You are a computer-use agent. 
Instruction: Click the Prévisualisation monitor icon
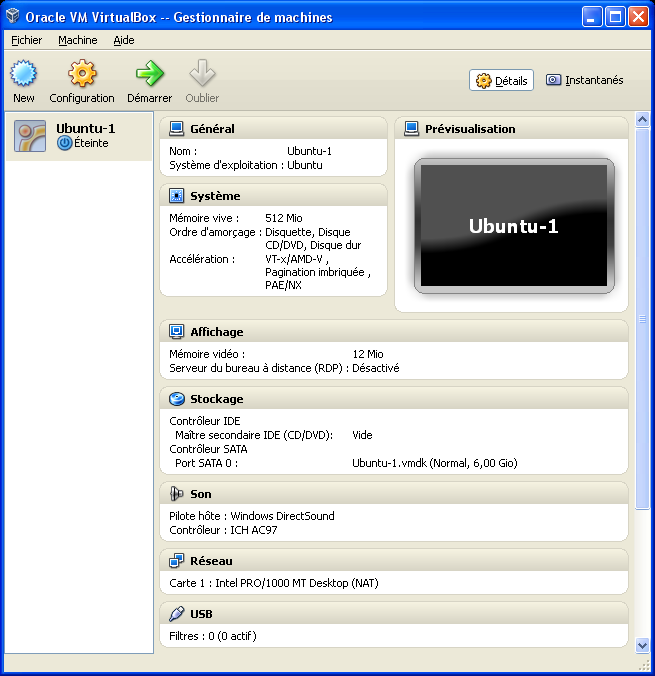click(x=411, y=128)
